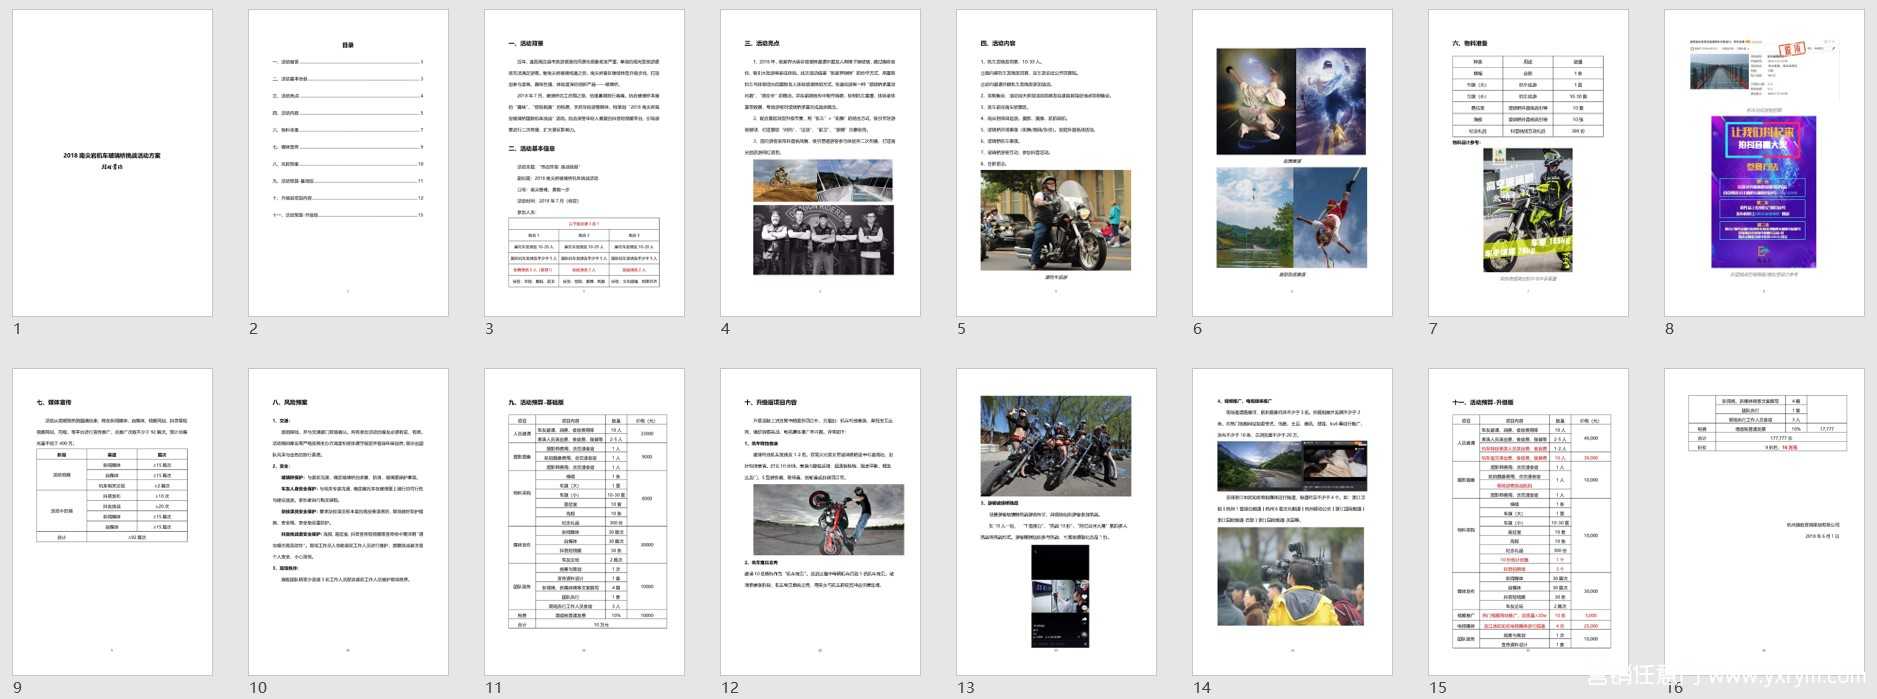Click the page number label 13

point(965,688)
